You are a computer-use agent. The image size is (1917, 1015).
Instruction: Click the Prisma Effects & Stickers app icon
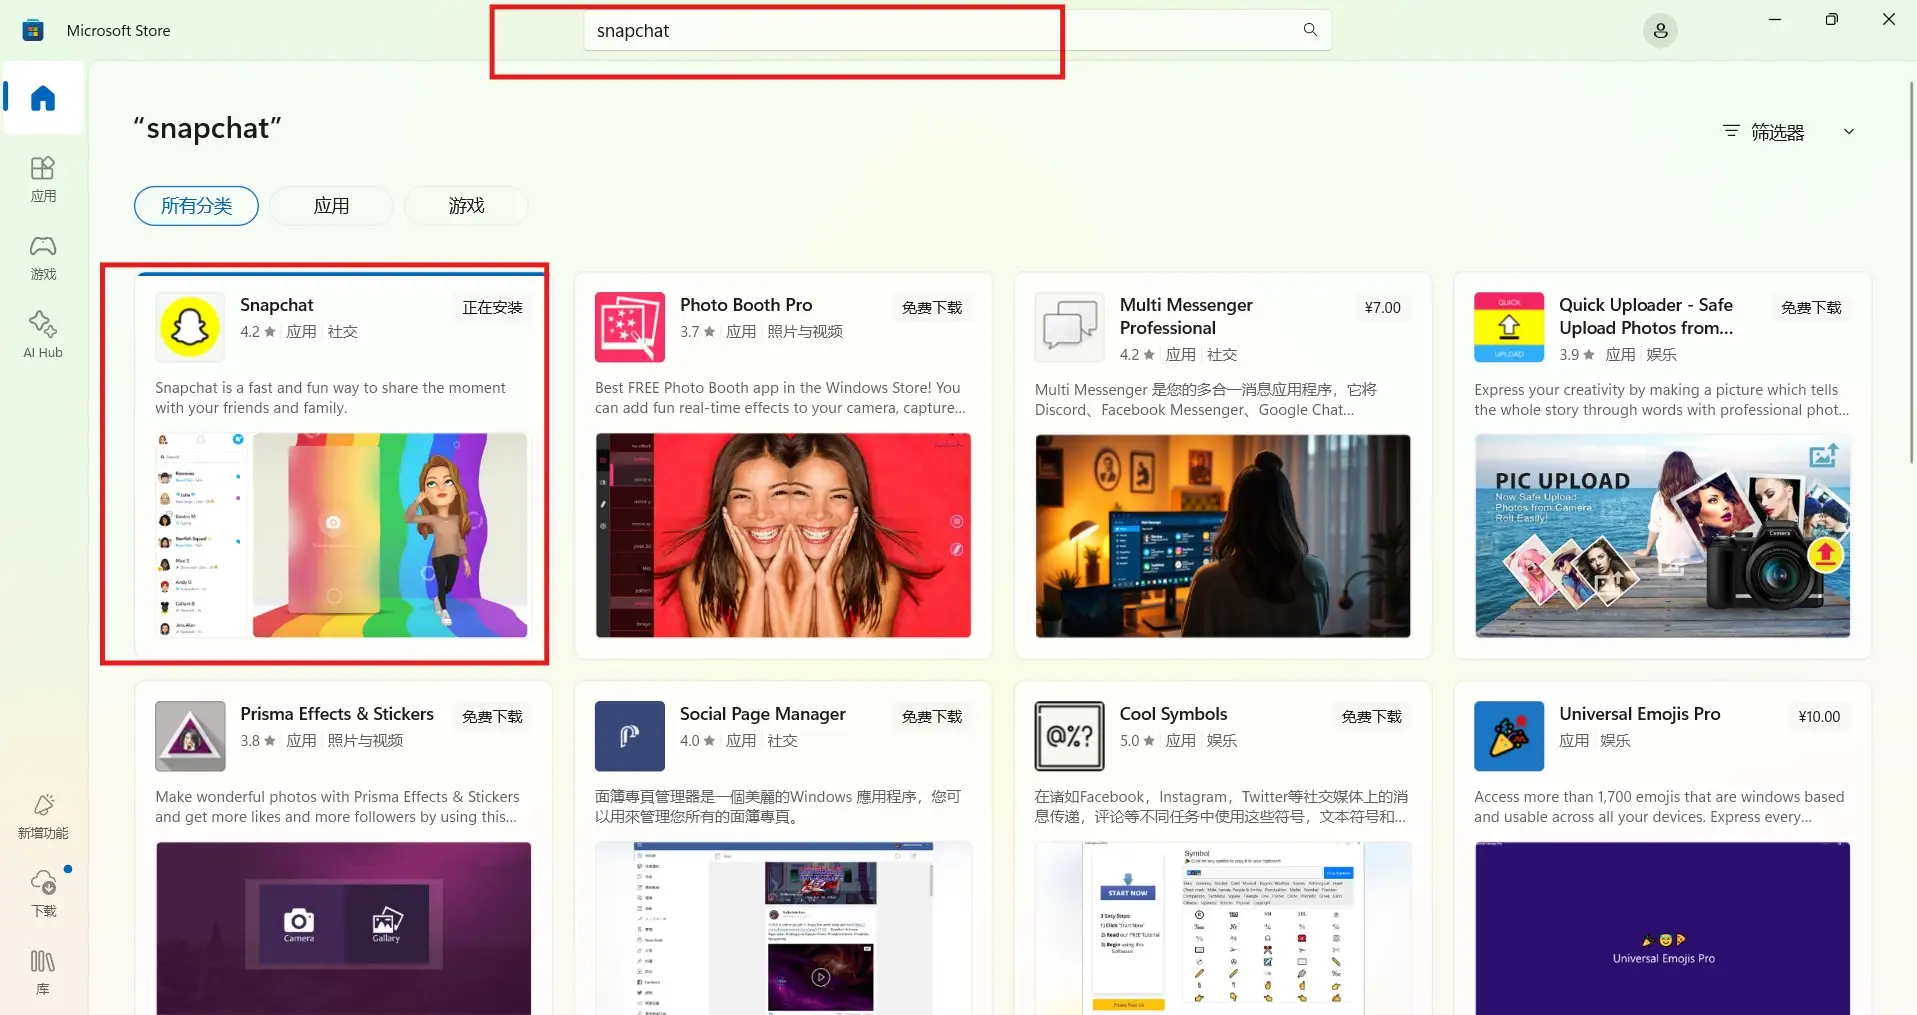pyautogui.click(x=190, y=736)
